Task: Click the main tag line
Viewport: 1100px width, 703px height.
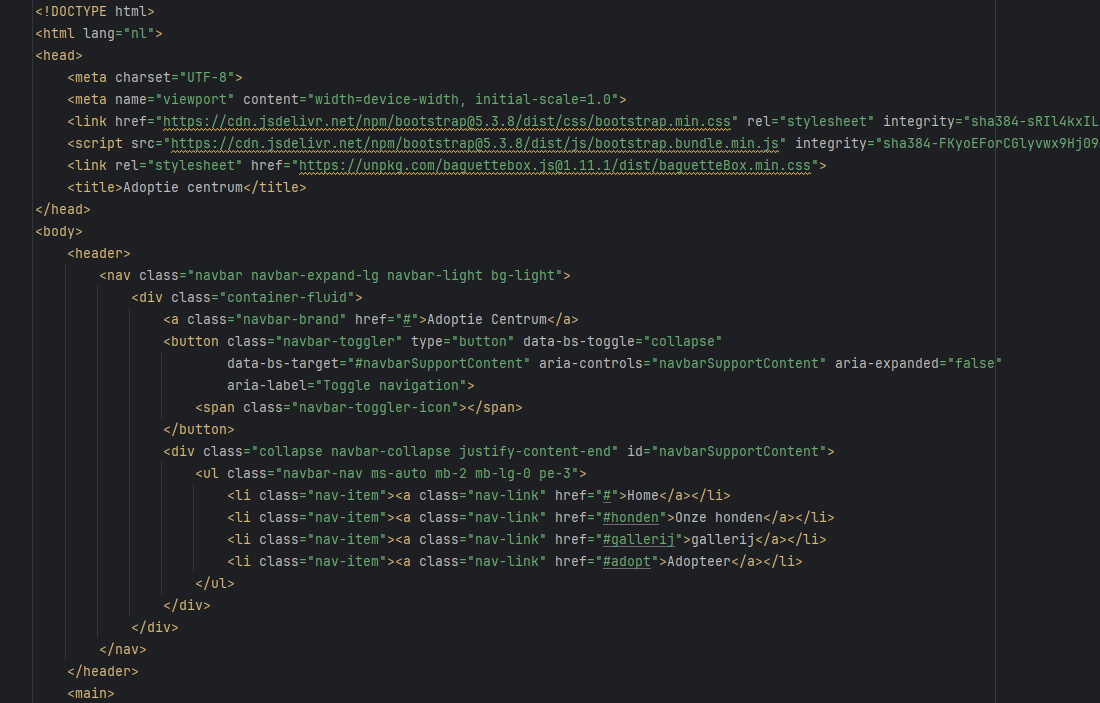Action: pyautogui.click(x=91, y=693)
